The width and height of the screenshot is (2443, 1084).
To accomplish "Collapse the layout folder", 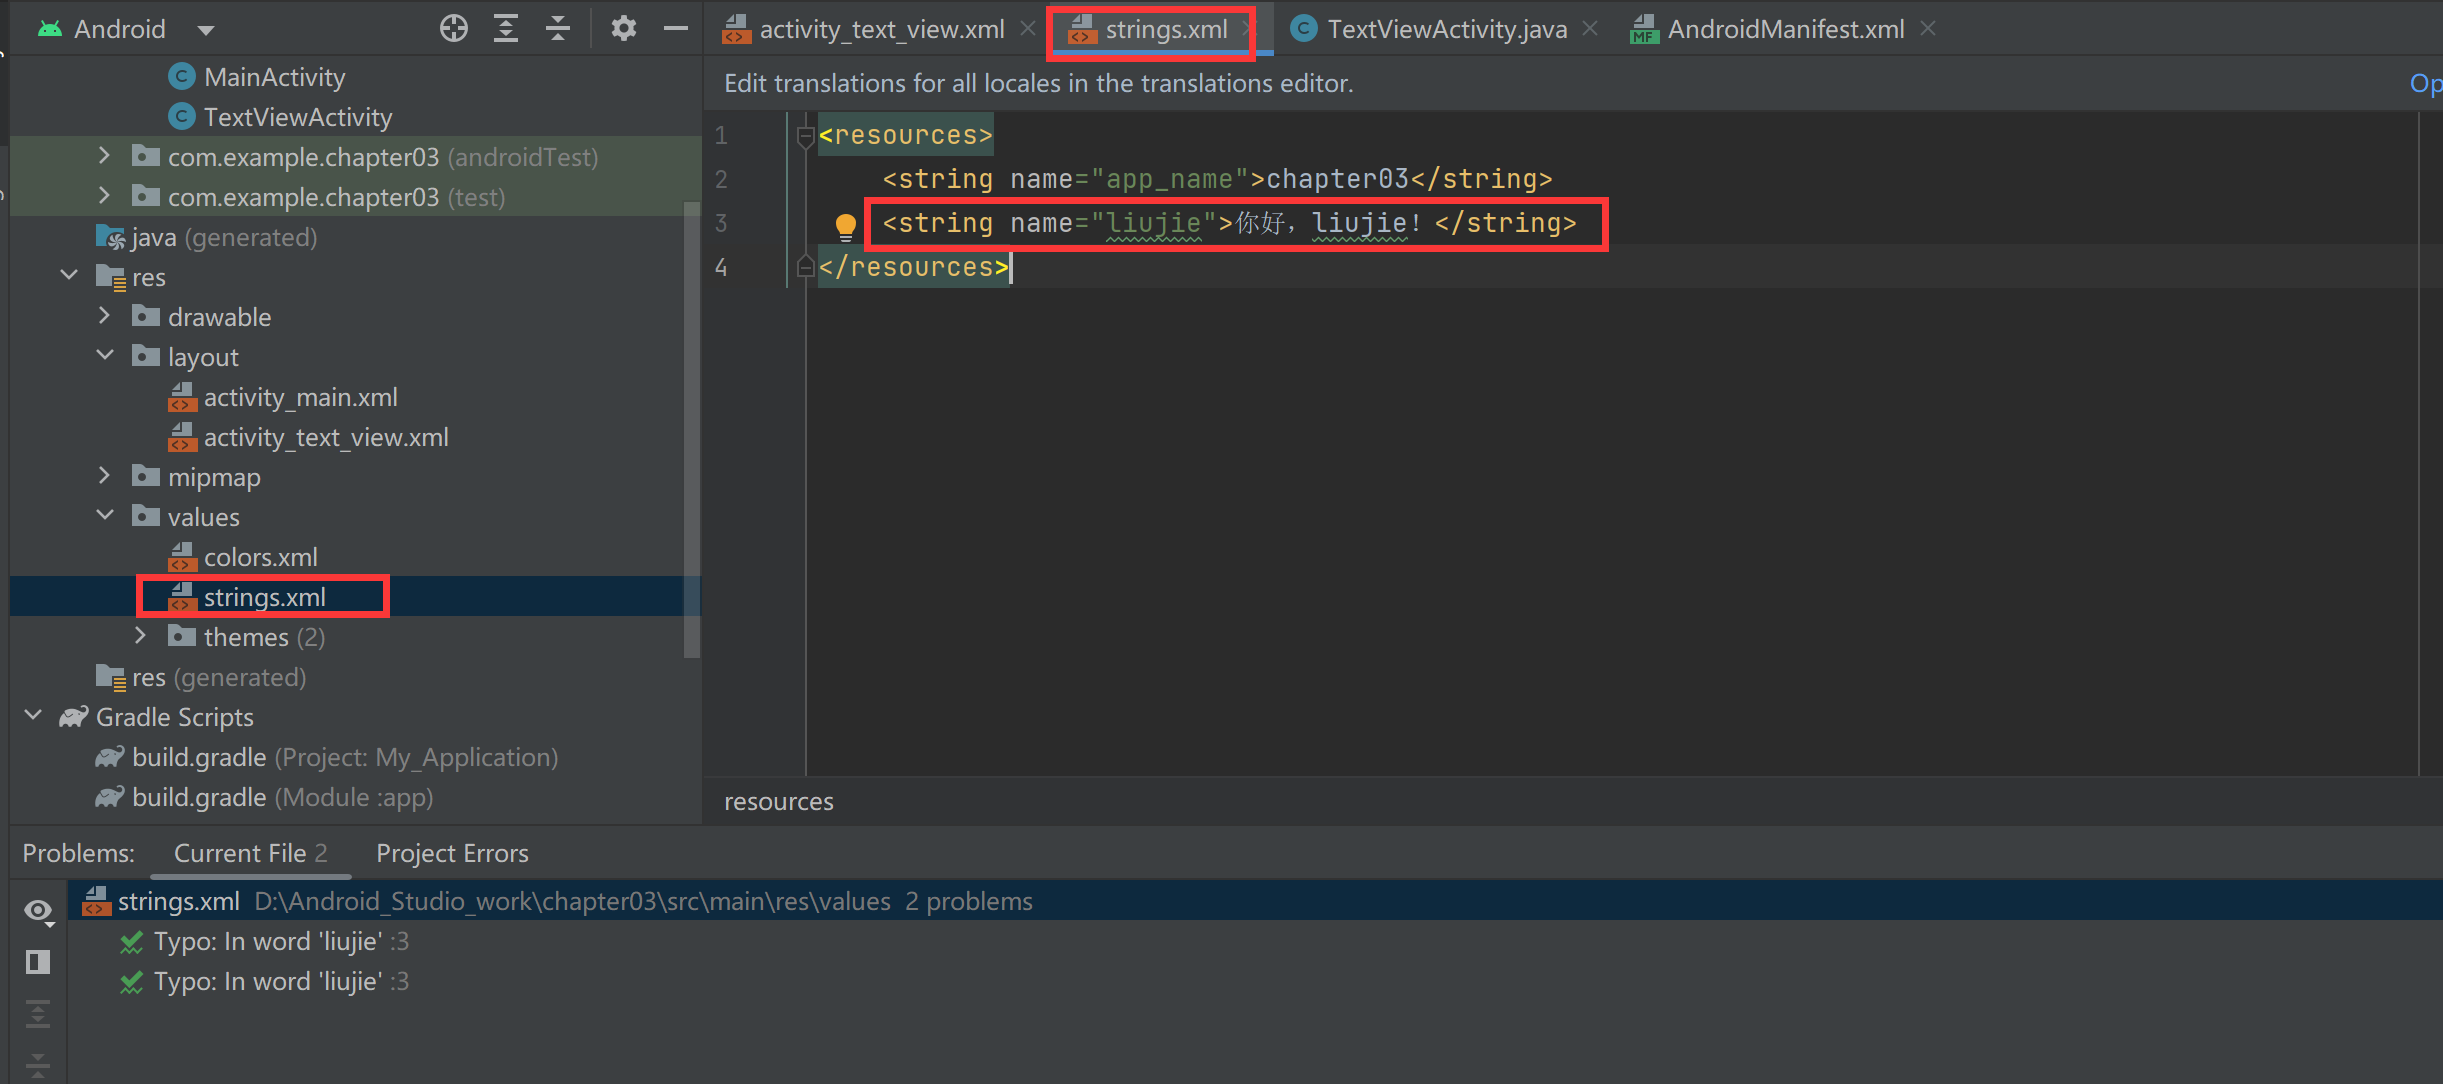I will (x=104, y=355).
